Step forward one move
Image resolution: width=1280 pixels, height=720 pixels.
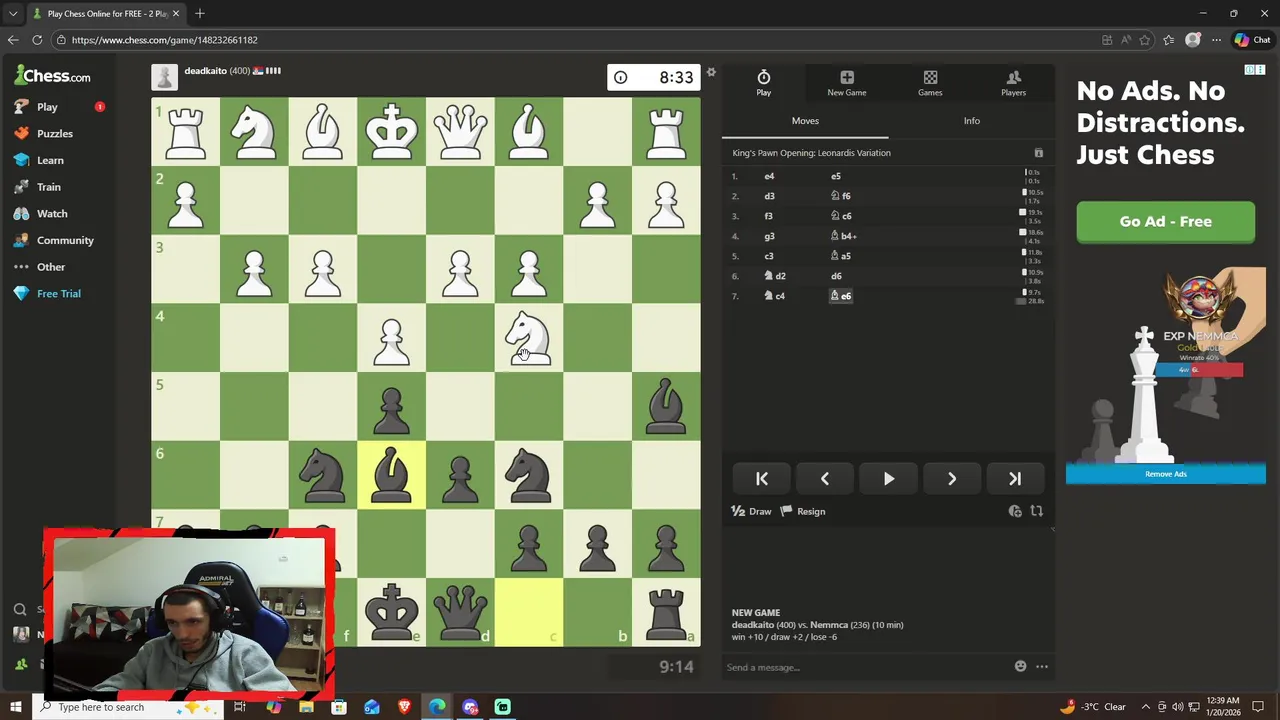951,479
